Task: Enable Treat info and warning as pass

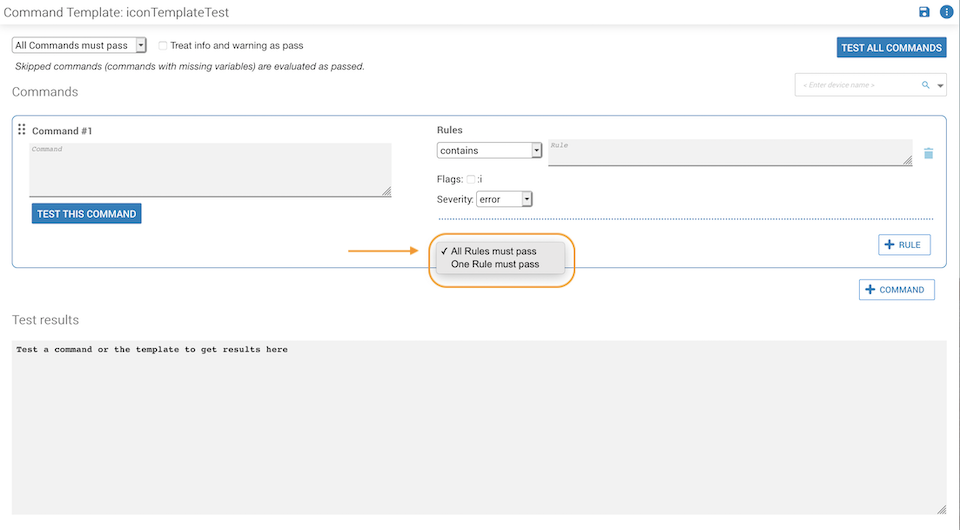Action: pyautogui.click(x=163, y=45)
